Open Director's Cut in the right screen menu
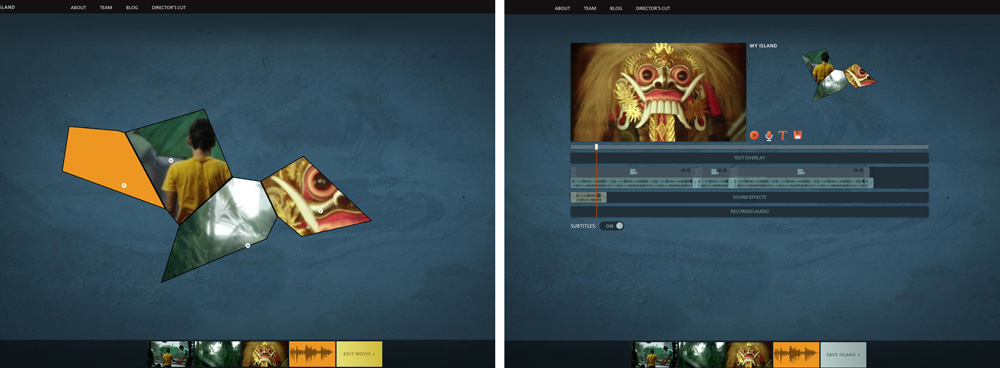Viewport: 1000px width, 368px height. pyautogui.click(x=653, y=8)
